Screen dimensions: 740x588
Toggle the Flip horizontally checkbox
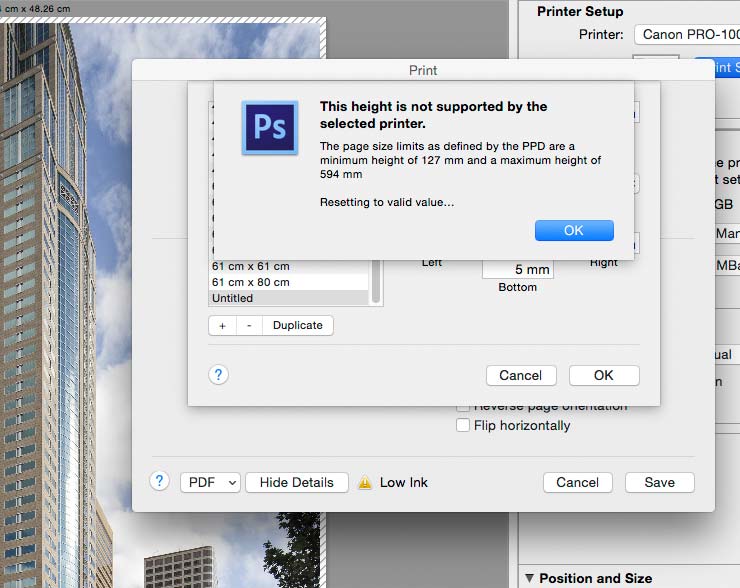pyautogui.click(x=463, y=425)
